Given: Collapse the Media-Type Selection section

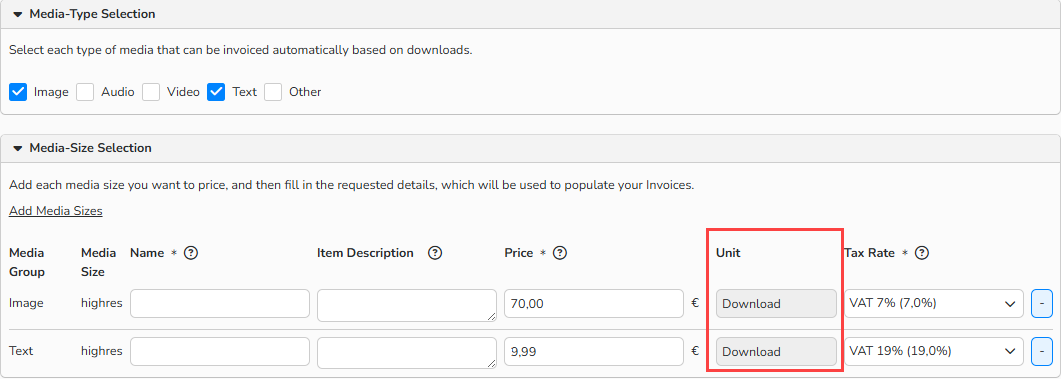Looking at the screenshot, I should (18, 14).
